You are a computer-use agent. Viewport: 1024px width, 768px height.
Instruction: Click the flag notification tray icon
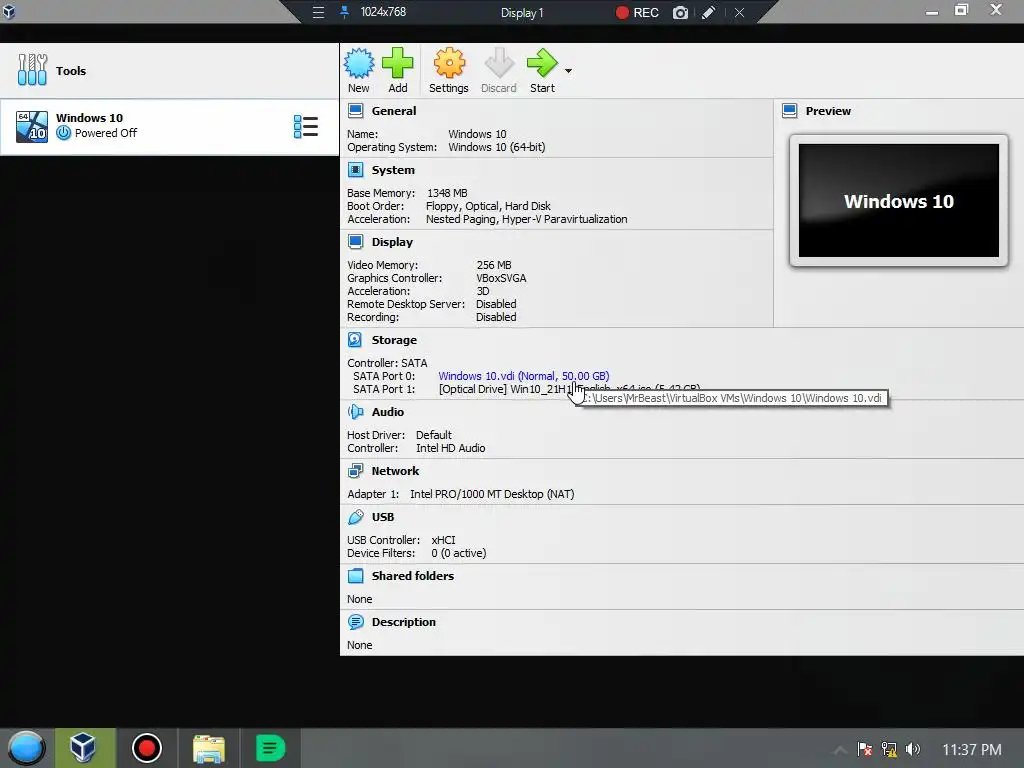click(865, 749)
